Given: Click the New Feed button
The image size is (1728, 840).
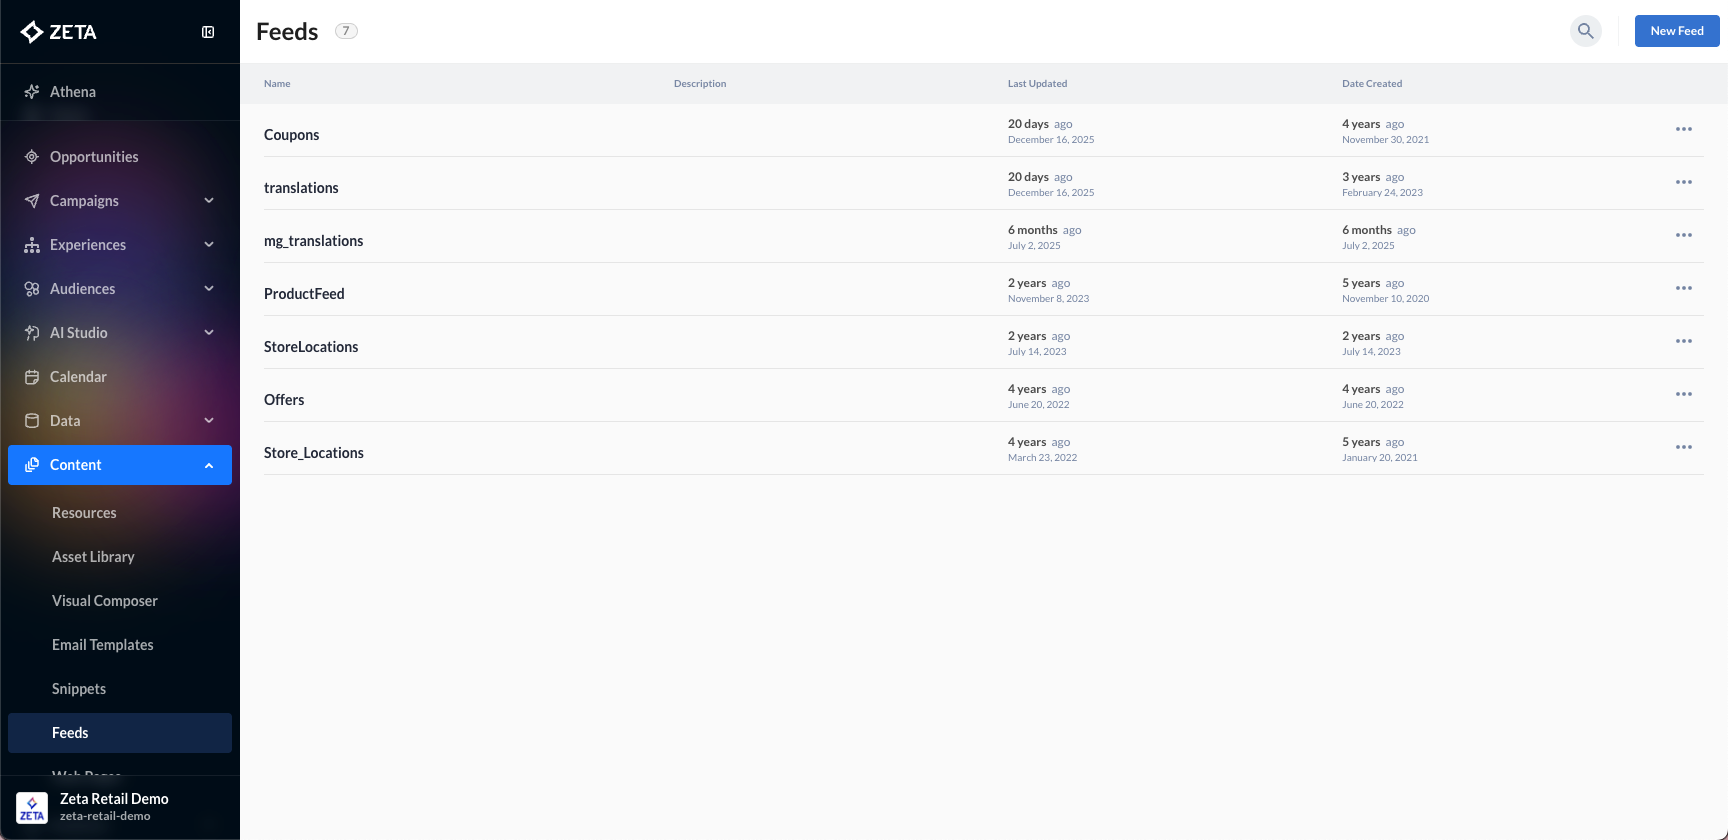Looking at the screenshot, I should coord(1676,31).
